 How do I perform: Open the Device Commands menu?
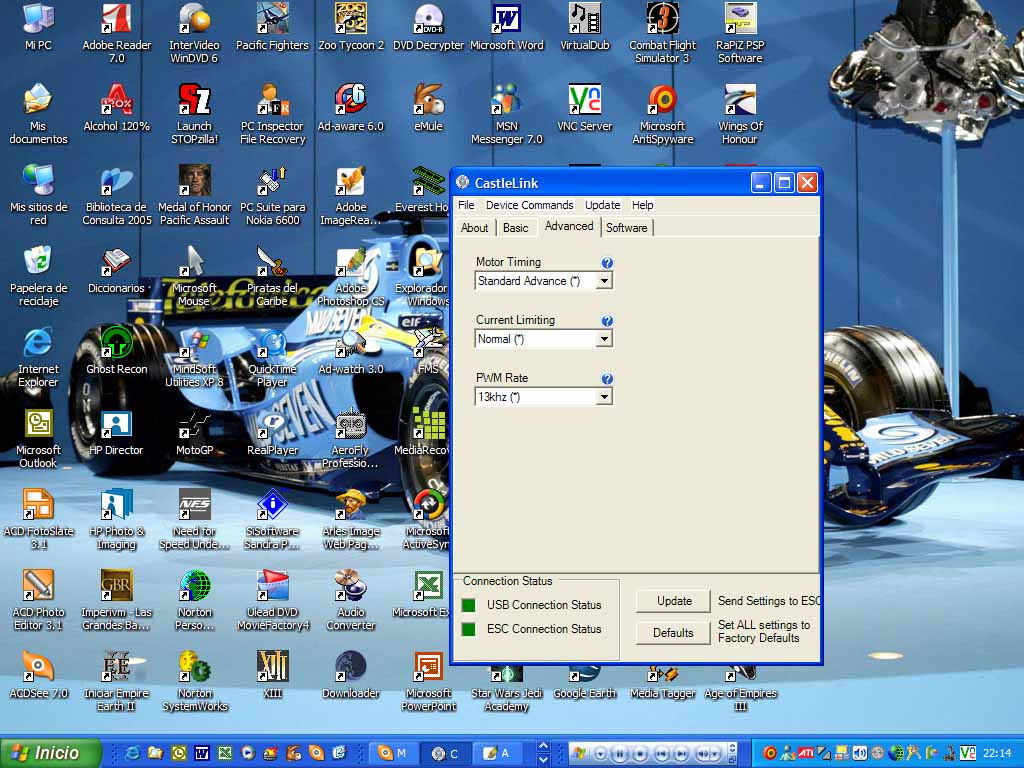coord(529,205)
